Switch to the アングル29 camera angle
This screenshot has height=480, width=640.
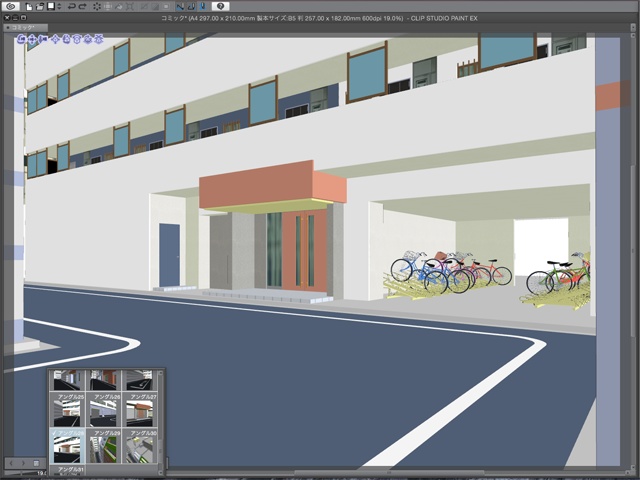coord(104,447)
